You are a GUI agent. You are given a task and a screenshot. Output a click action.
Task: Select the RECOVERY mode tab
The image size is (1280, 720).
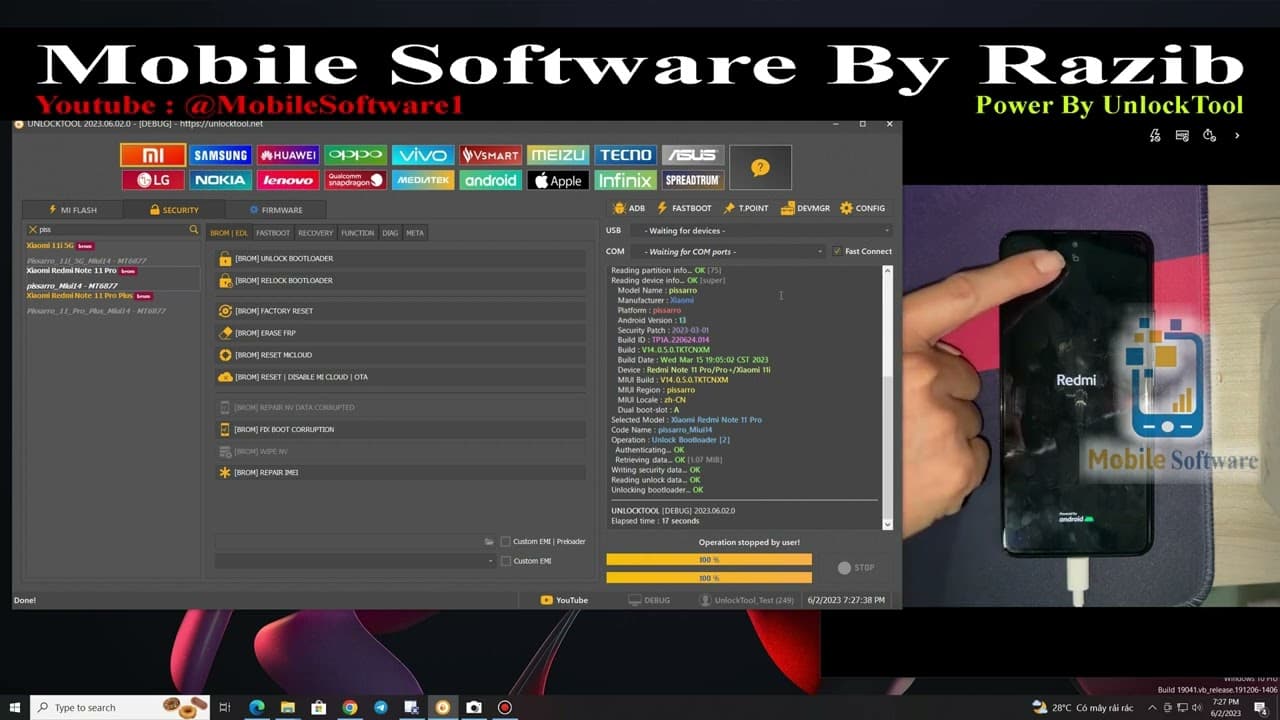(x=316, y=233)
